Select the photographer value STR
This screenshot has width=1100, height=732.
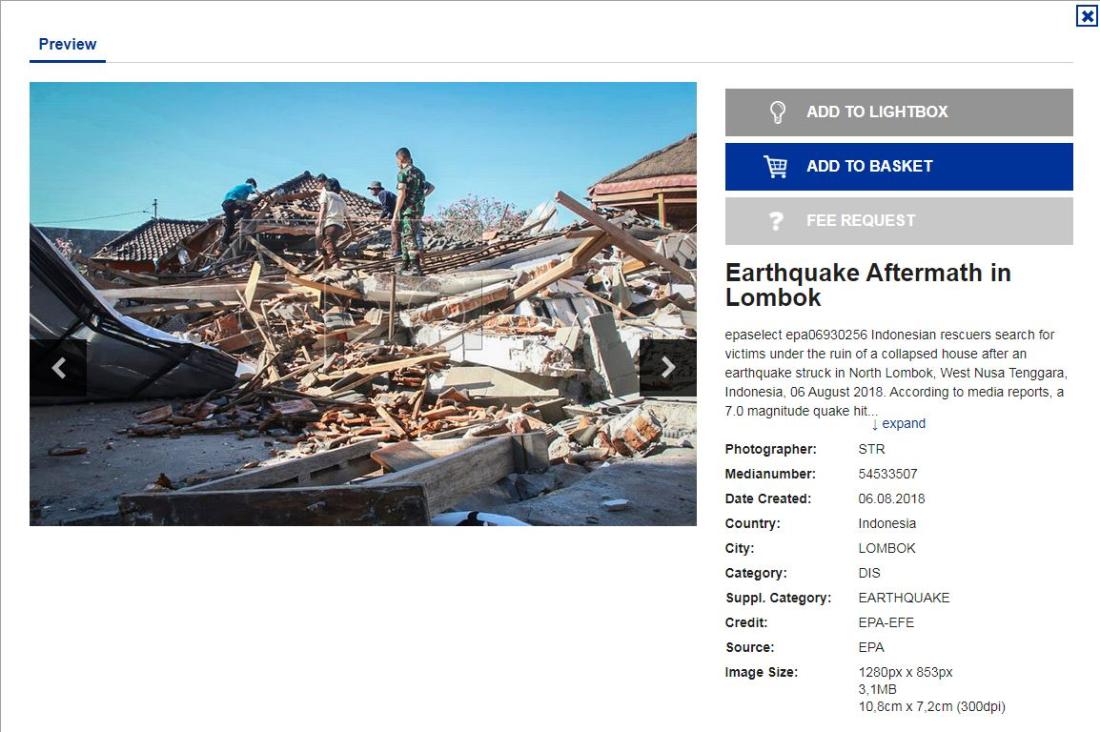(x=871, y=449)
